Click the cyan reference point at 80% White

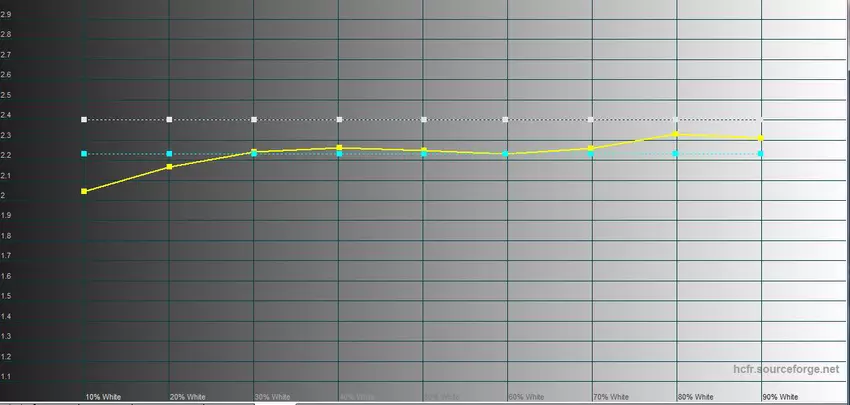coord(677,154)
